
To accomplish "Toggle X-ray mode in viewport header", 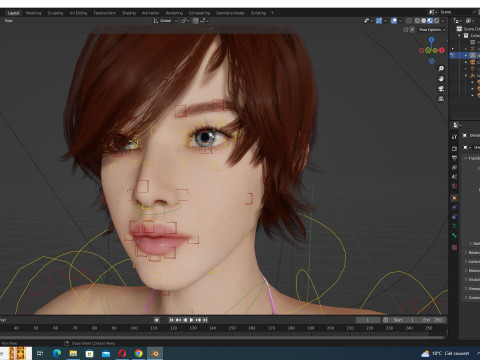I will (x=409, y=21).
